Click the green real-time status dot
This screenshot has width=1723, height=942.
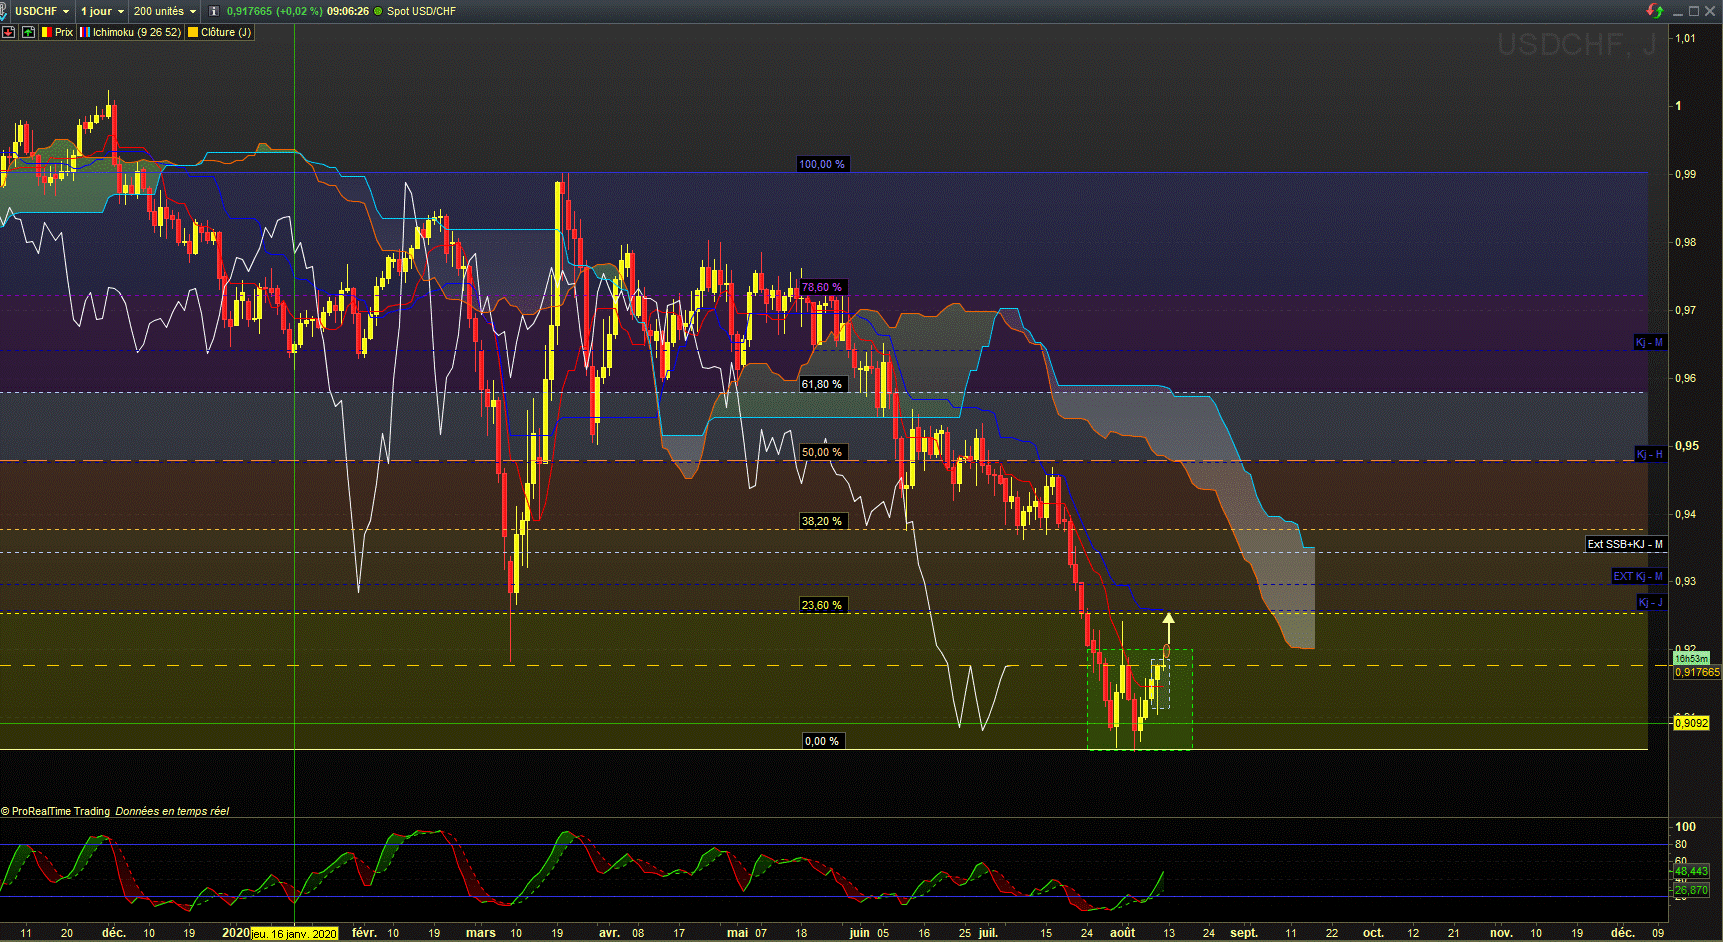point(378,11)
